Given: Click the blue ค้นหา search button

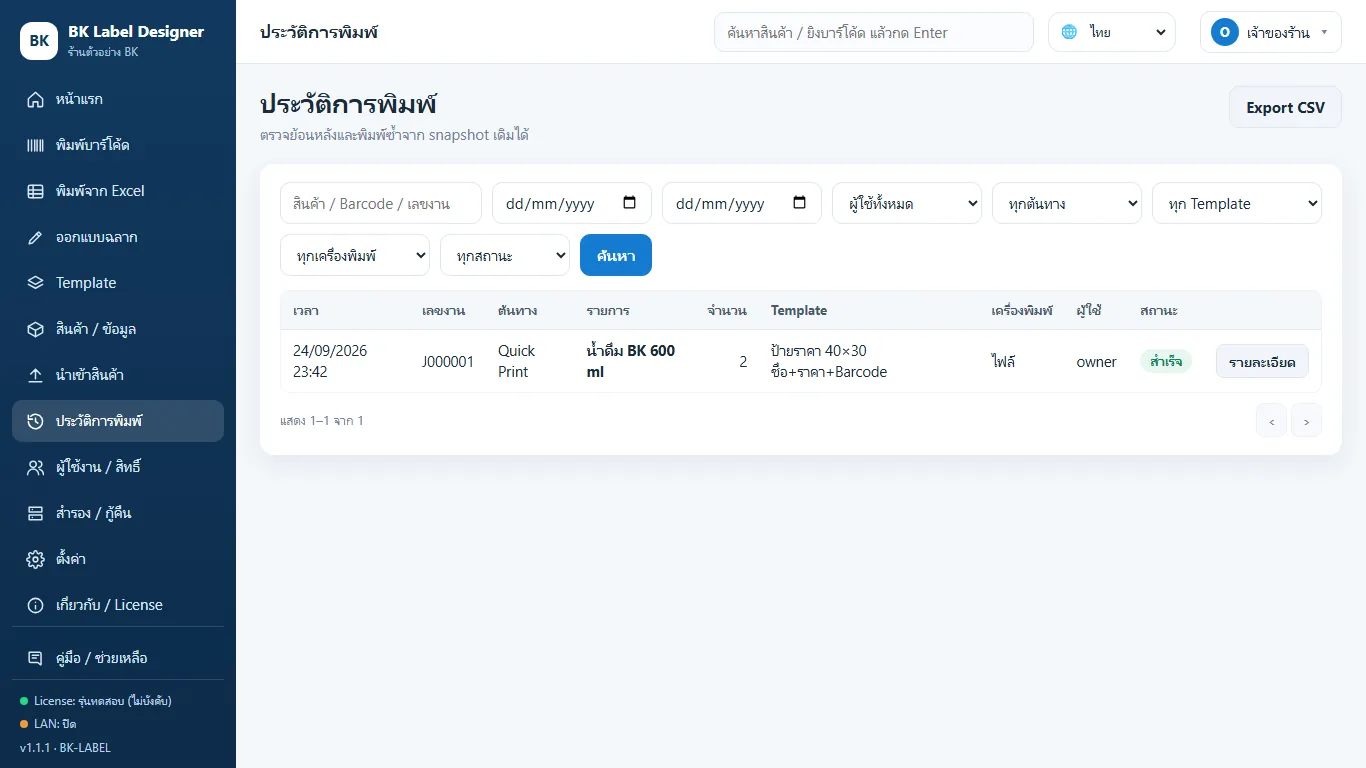Looking at the screenshot, I should point(616,255).
